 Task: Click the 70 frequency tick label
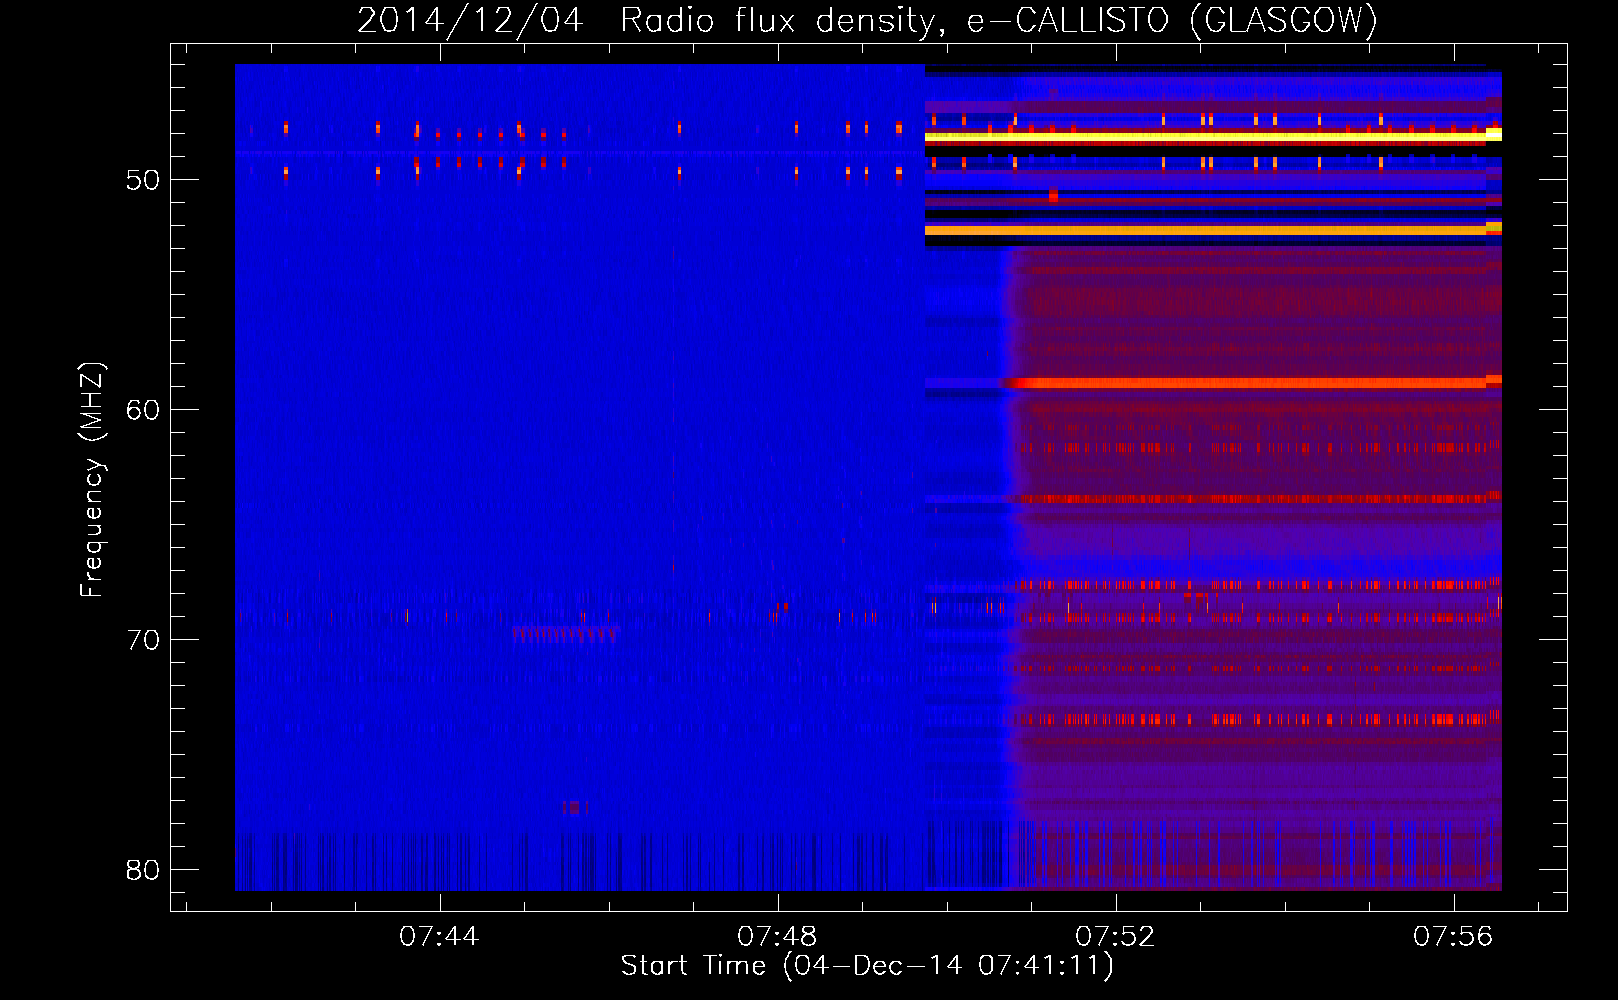pos(143,640)
